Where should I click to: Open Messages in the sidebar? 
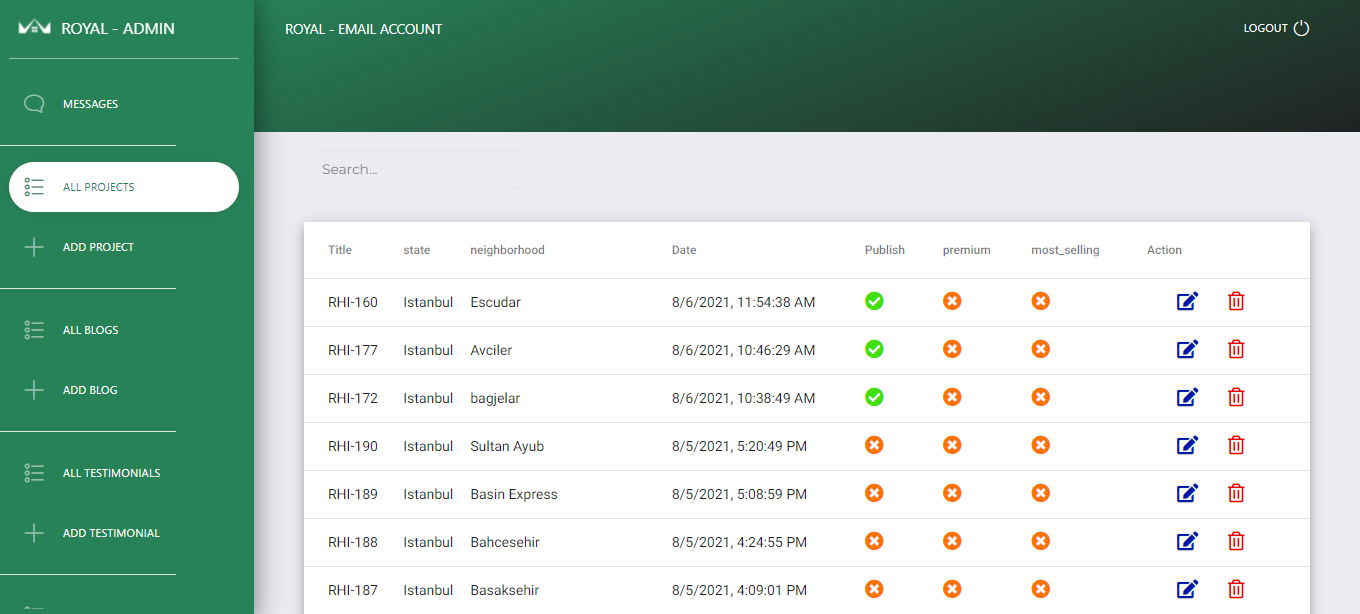[x=90, y=104]
